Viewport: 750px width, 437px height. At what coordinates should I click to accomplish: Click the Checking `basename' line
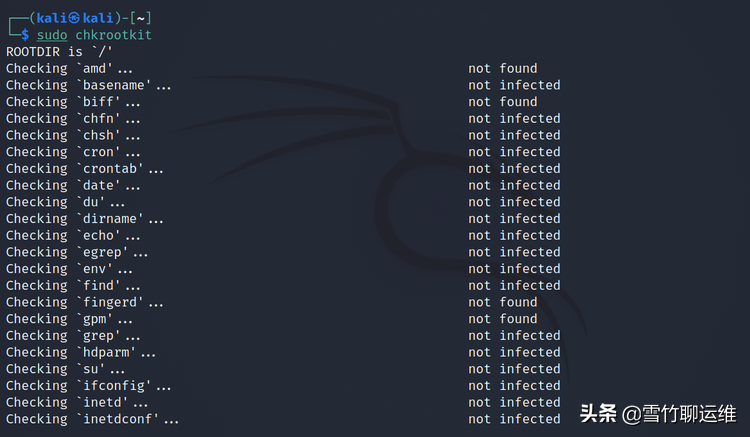pyautogui.click(x=88, y=85)
